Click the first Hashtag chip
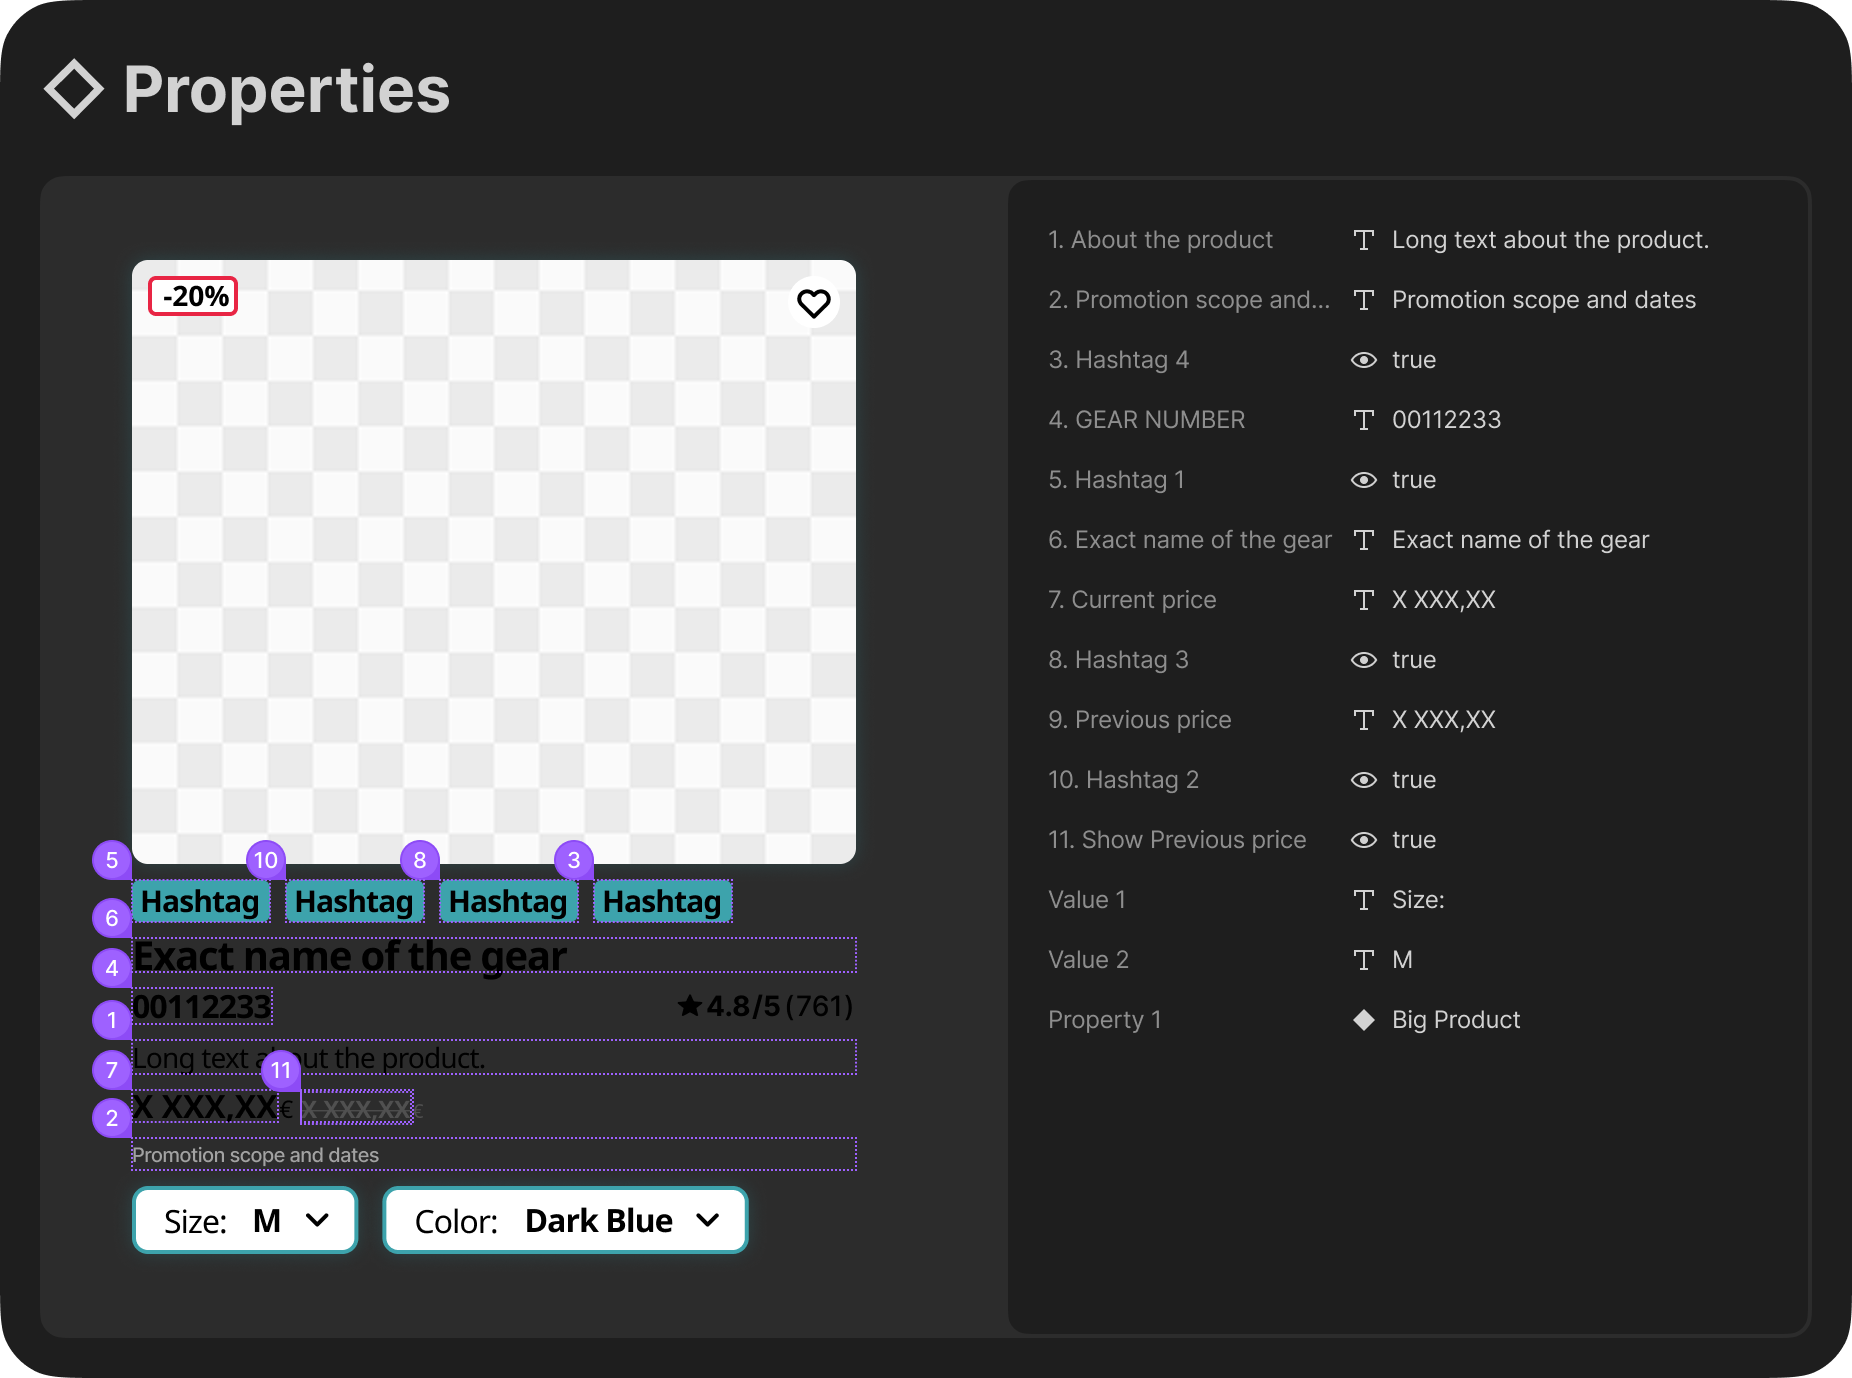This screenshot has width=1852, height=1378. coord(200,901)
